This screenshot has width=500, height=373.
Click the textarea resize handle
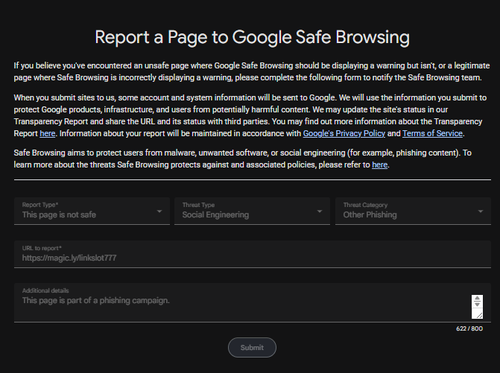pyautogui.click(x=479, y=315)
